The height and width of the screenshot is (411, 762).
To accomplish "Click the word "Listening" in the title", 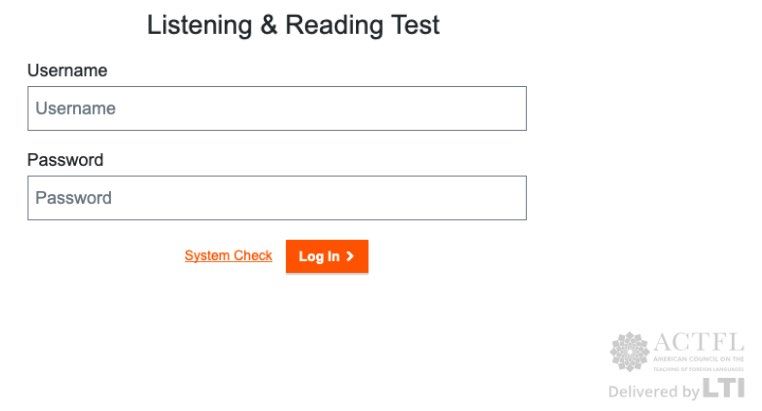I will pyautogui.click(x=200, y=25).
